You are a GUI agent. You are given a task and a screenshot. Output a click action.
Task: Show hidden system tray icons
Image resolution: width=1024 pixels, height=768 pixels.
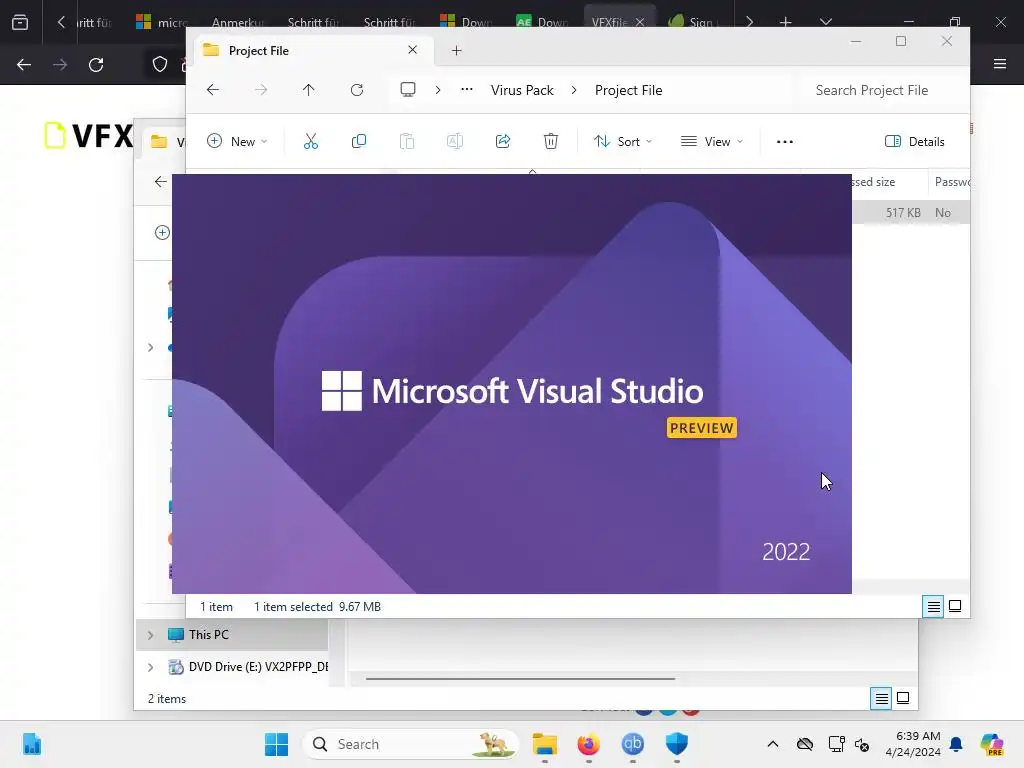point(773,744)
